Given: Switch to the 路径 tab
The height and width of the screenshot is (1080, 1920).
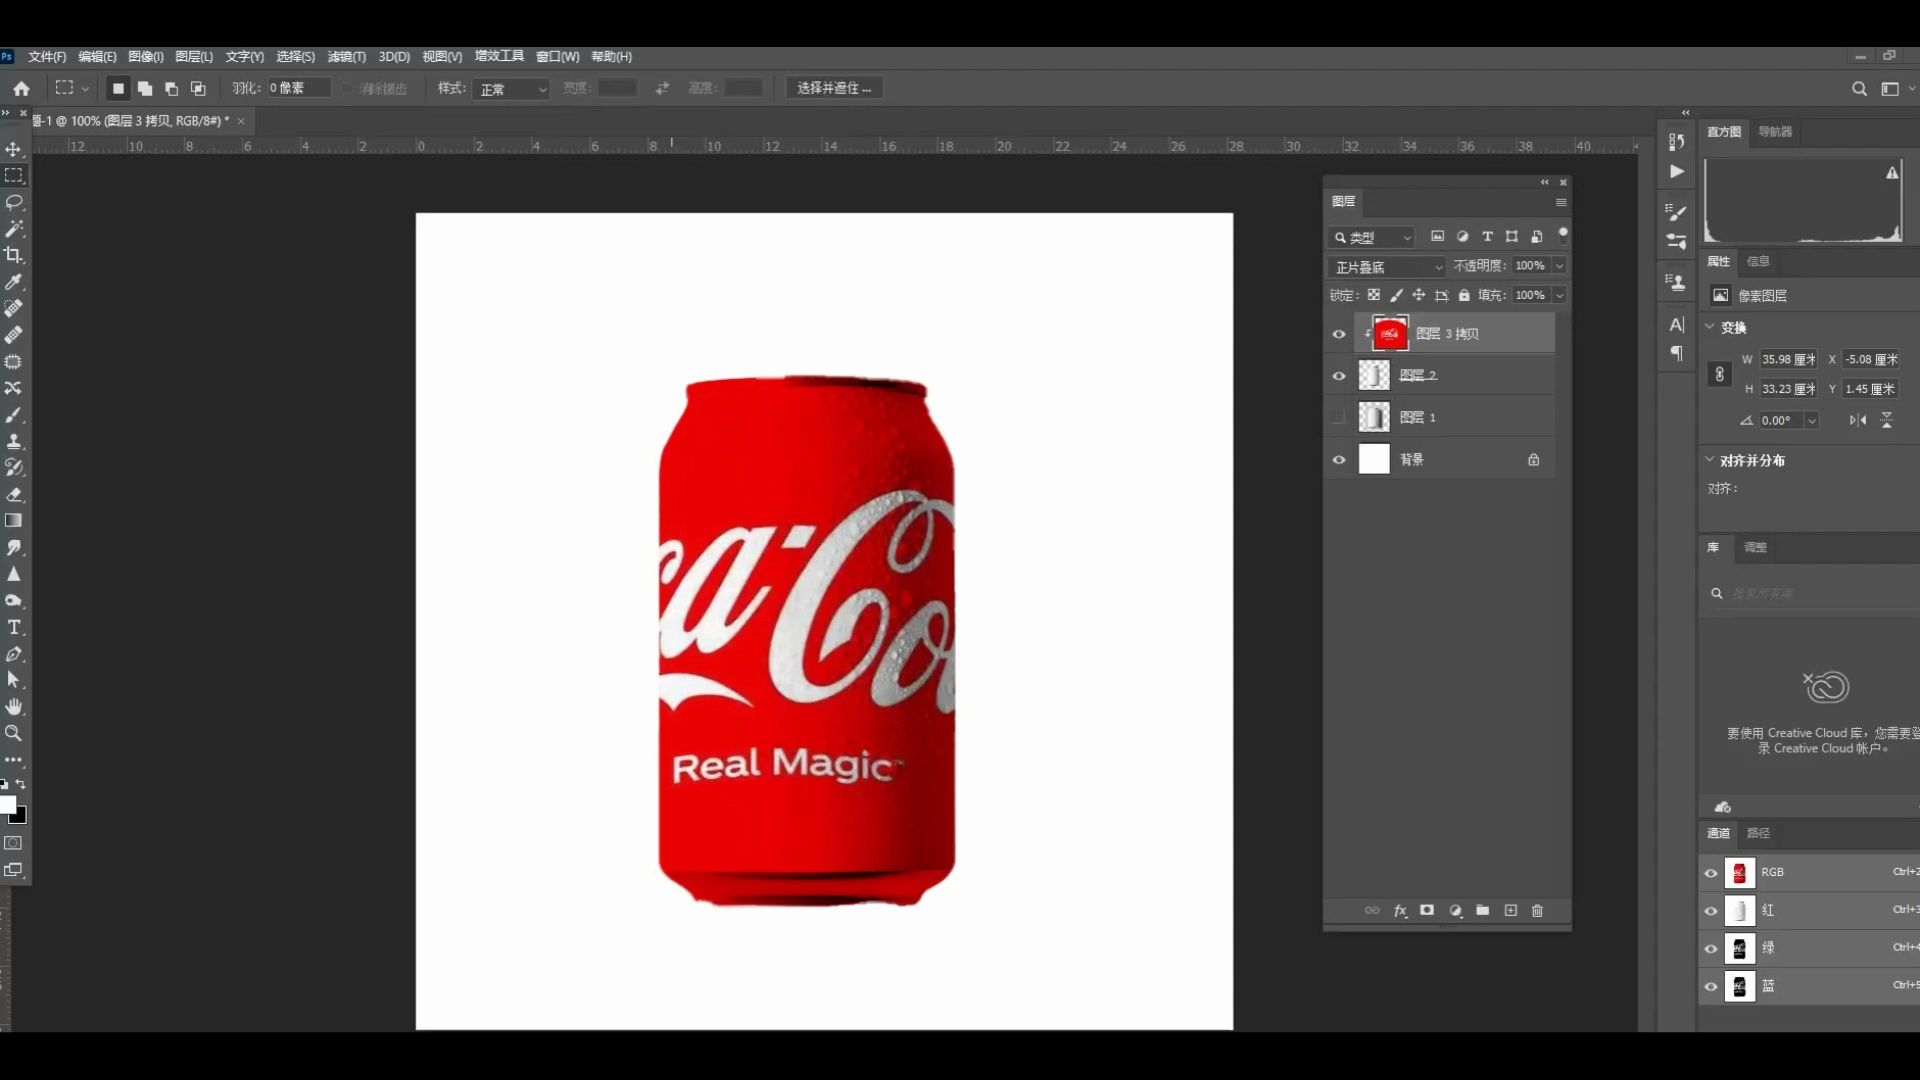Looking at the screenshot, I should tap(1758, 833).
